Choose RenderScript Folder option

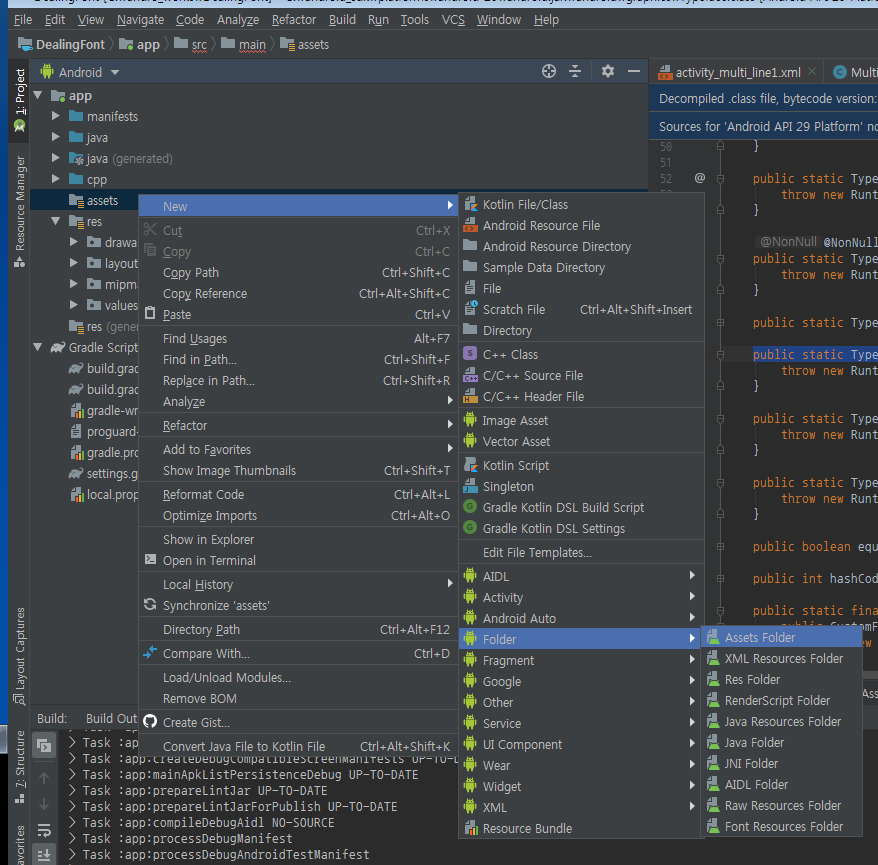click(x=781, y=700)
